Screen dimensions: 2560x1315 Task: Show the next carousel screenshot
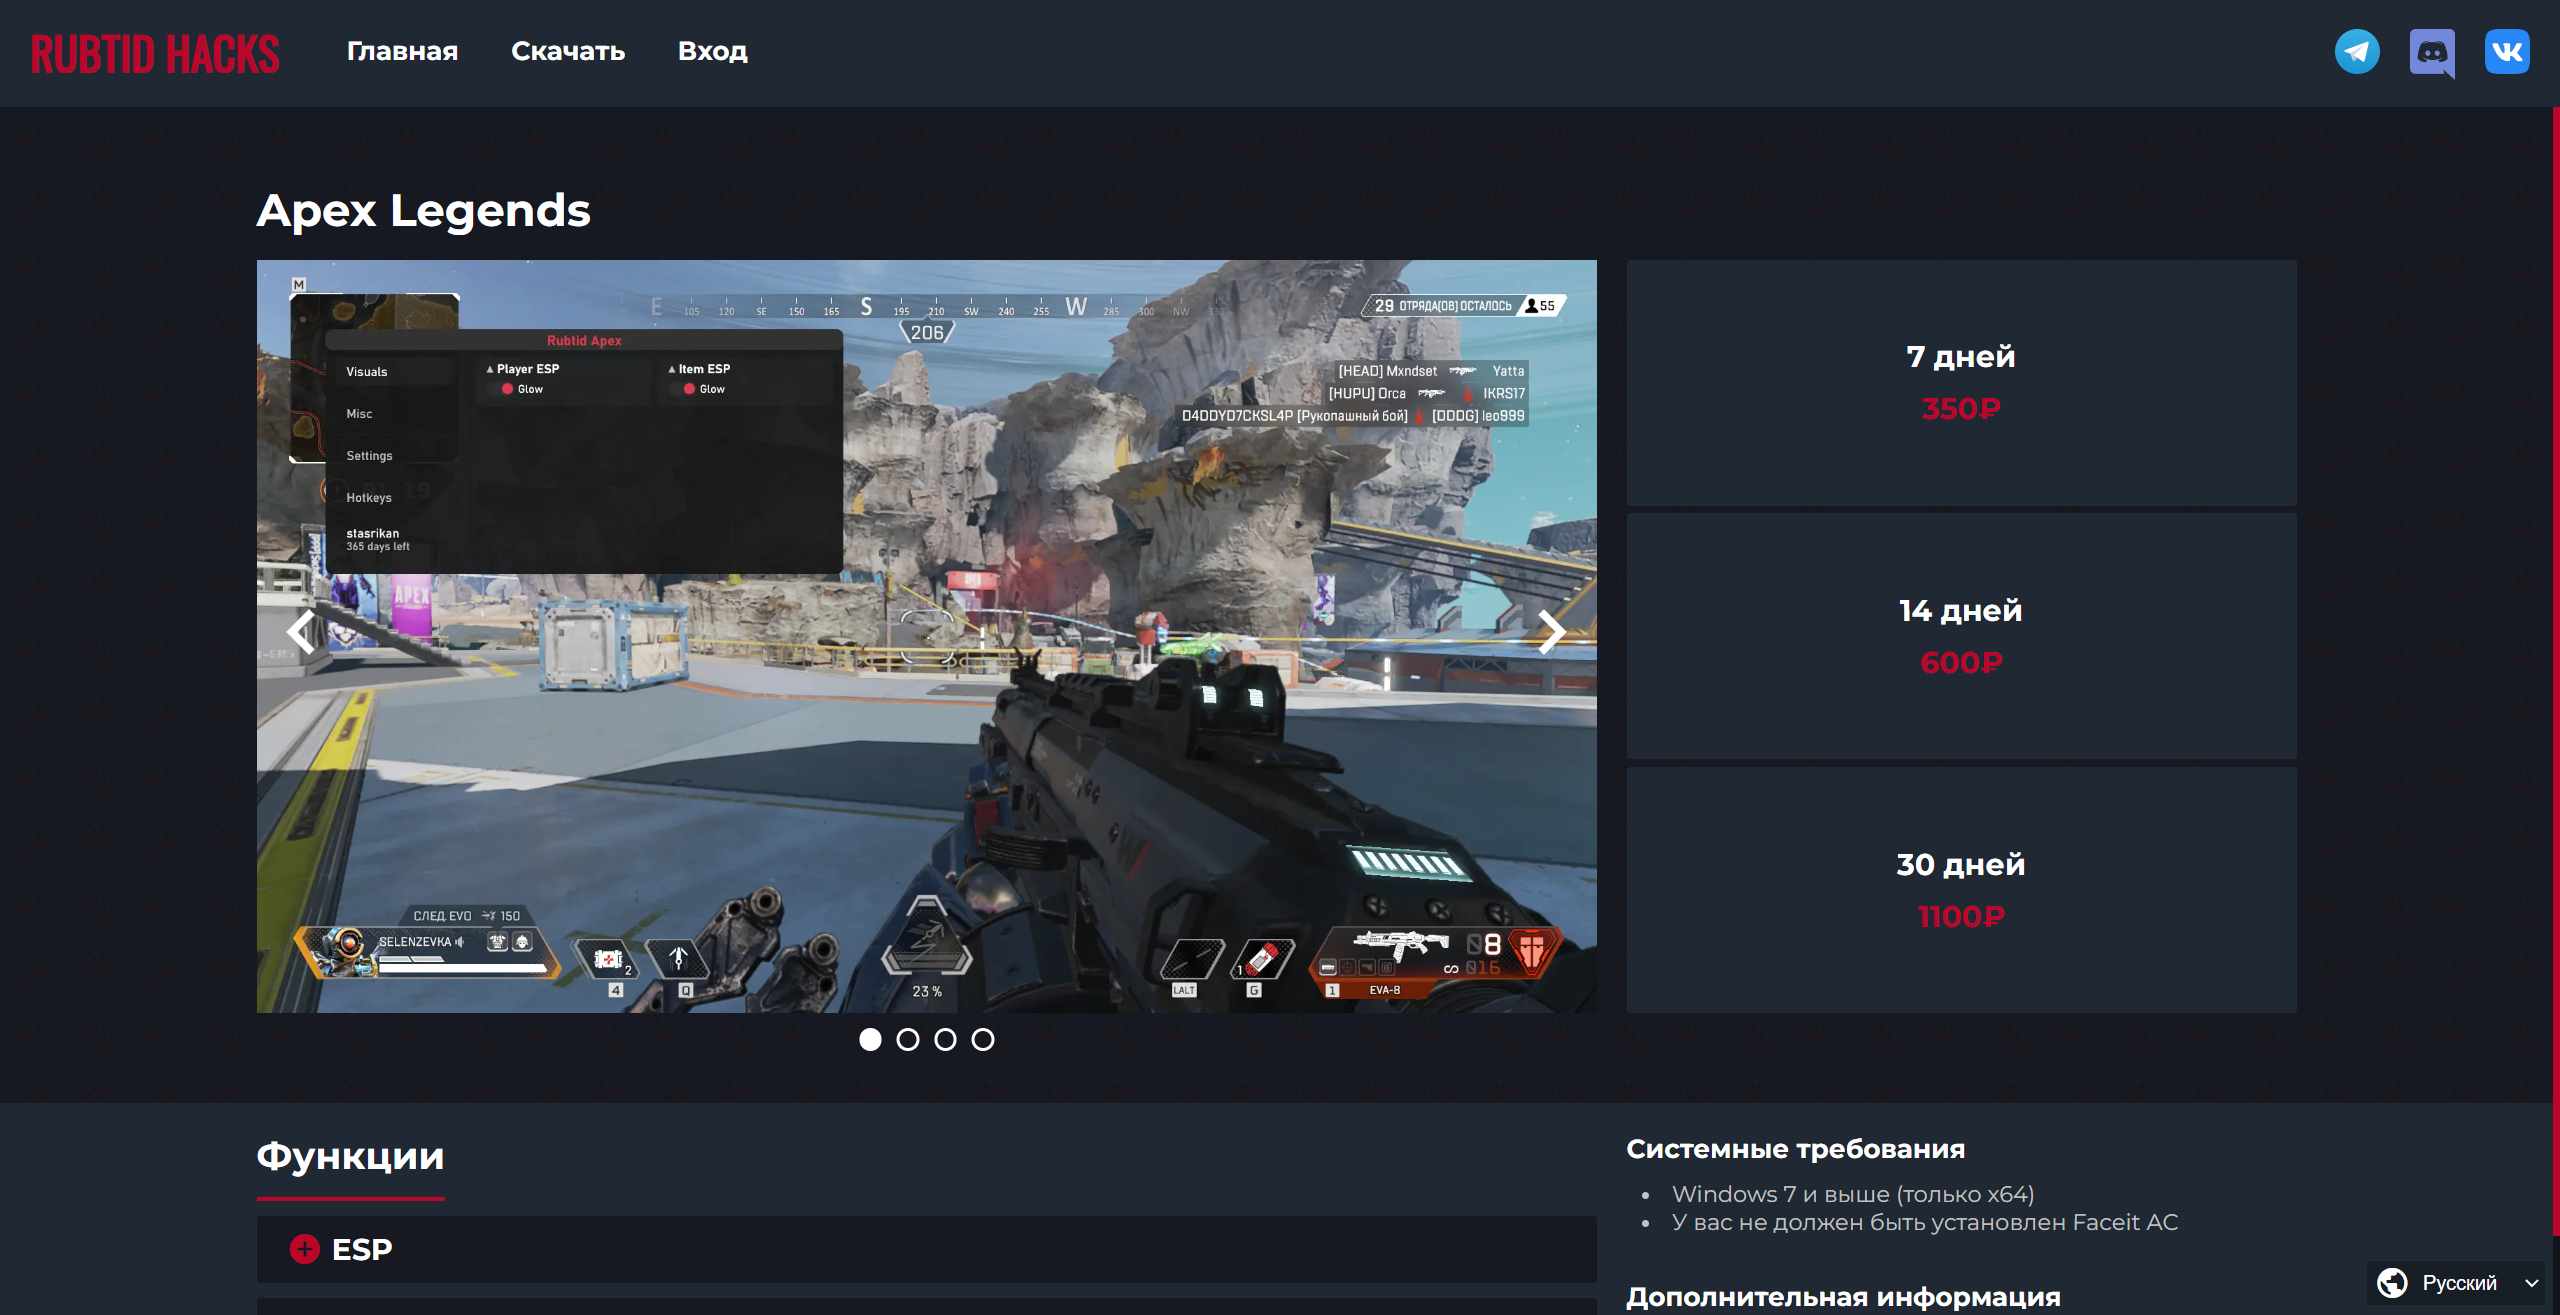tap(1551, 632)
